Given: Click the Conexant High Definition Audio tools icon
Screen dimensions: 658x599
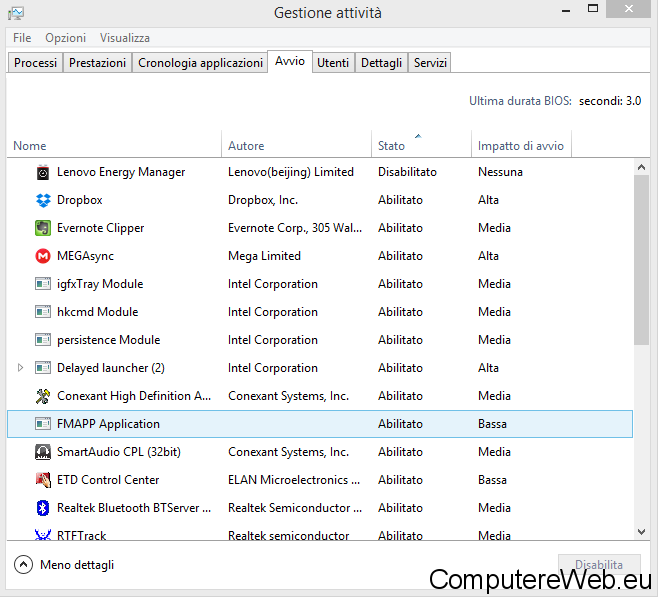Looking at the screenshot, I should pos(43,396).
